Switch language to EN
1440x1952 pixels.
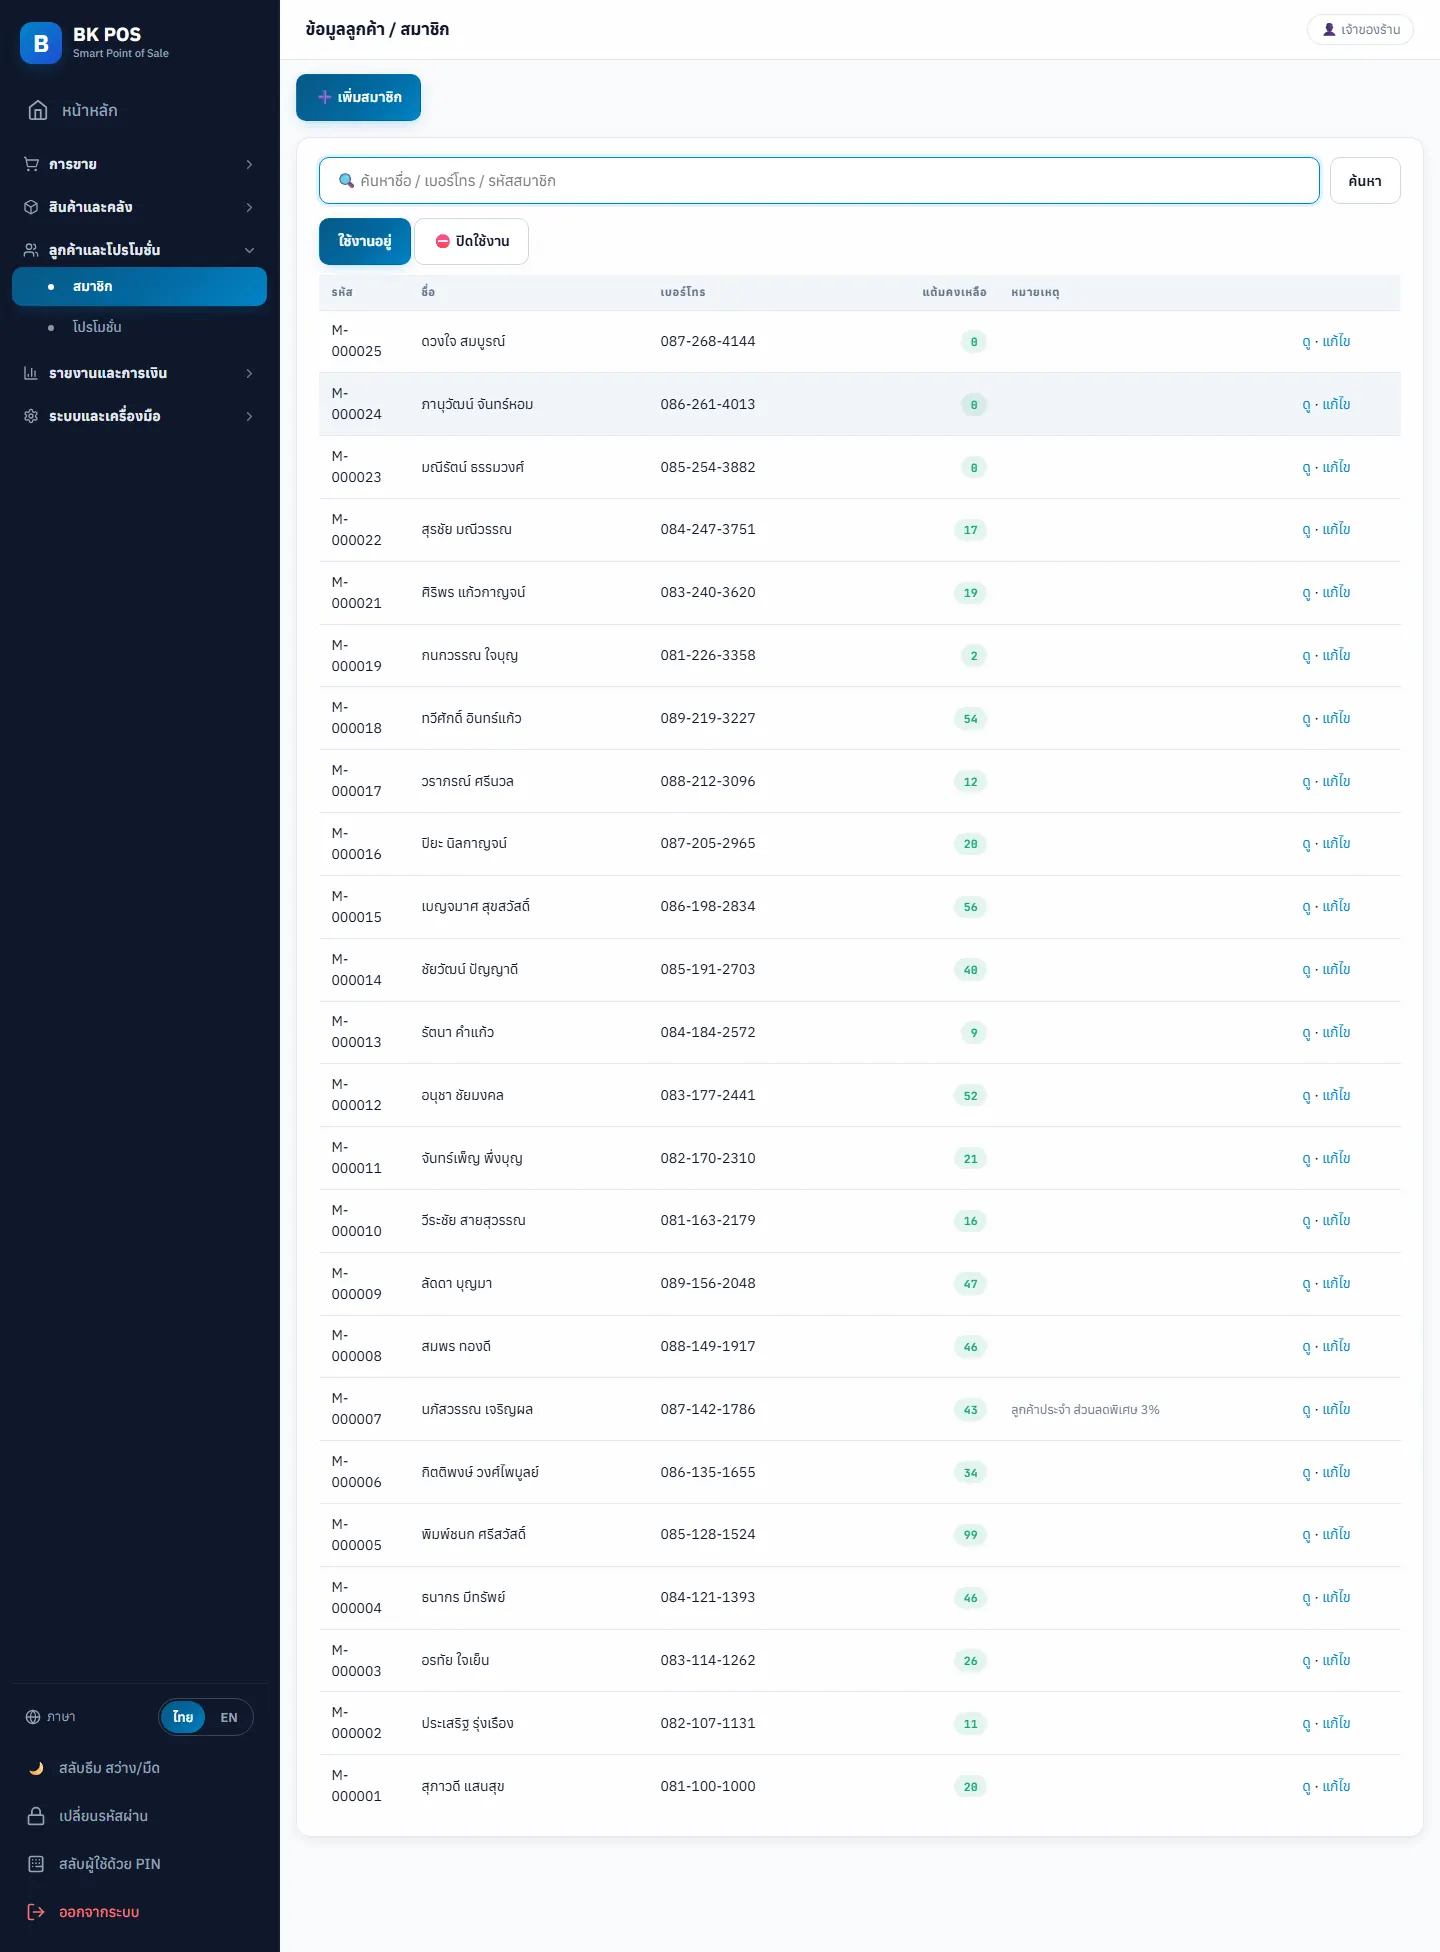click(229, 1717)
